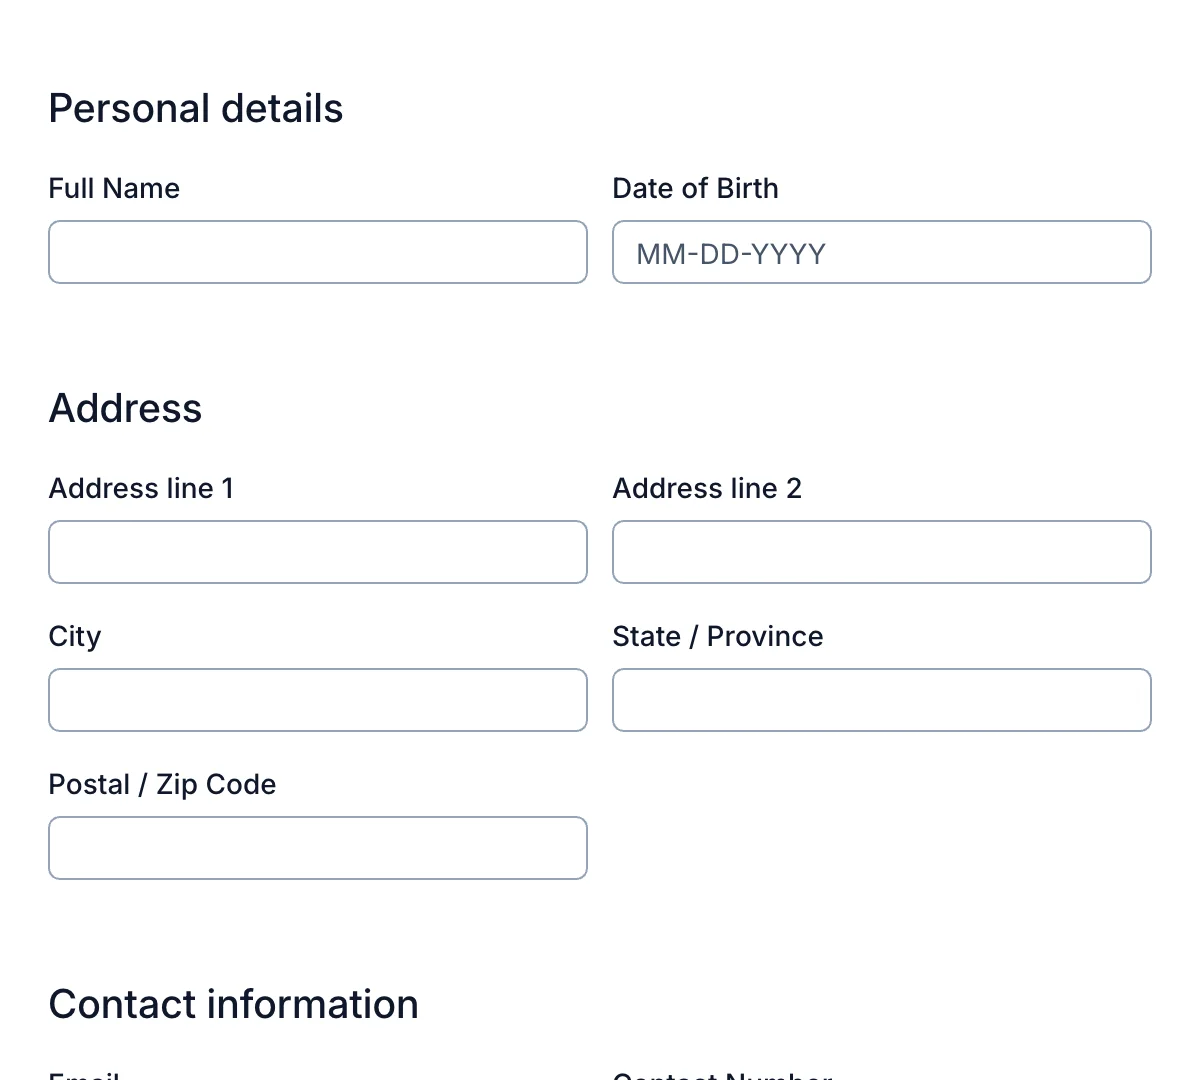Click the MM-DD-YYYY placeholder text
Viewport: 1200px width, 1080px height.
pyautogui.click(x=731, y=254)
